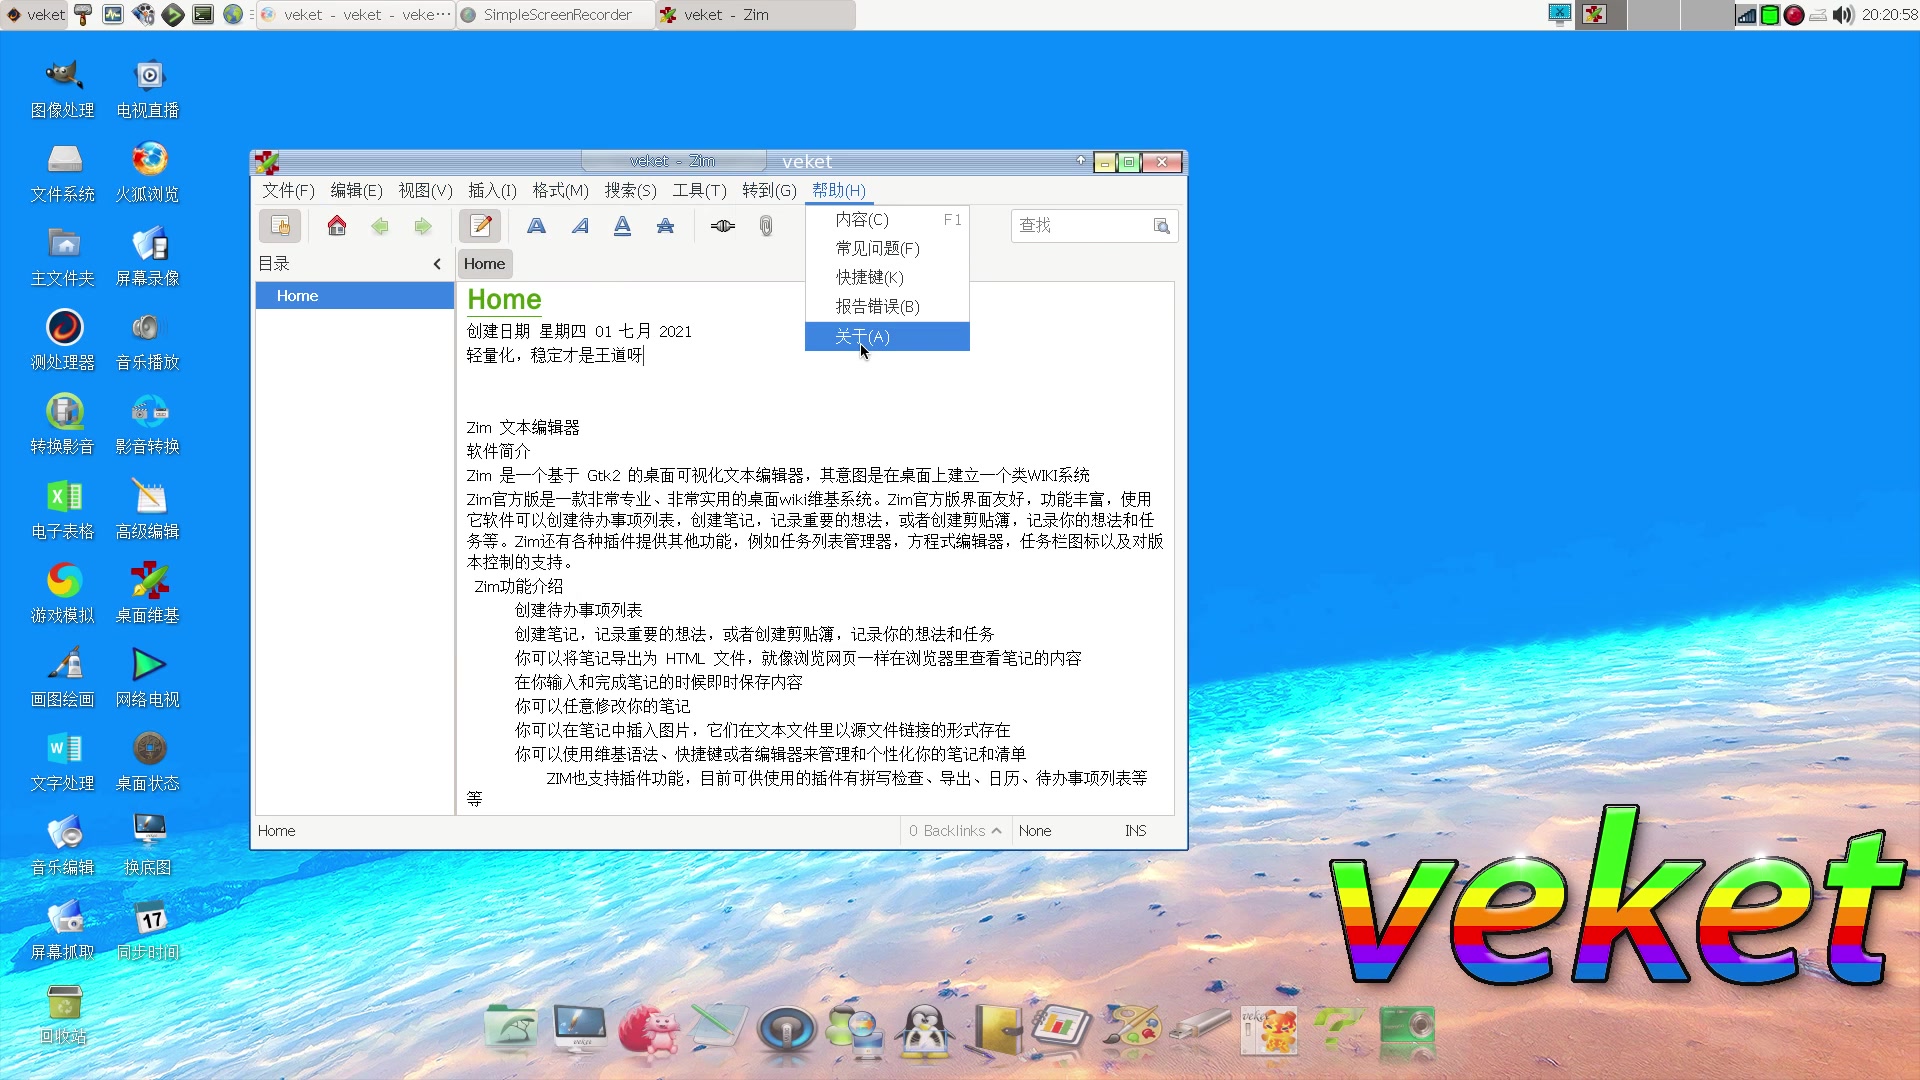
Task: Open the 转到(G) menu
Action: click(x=769, y=190)
